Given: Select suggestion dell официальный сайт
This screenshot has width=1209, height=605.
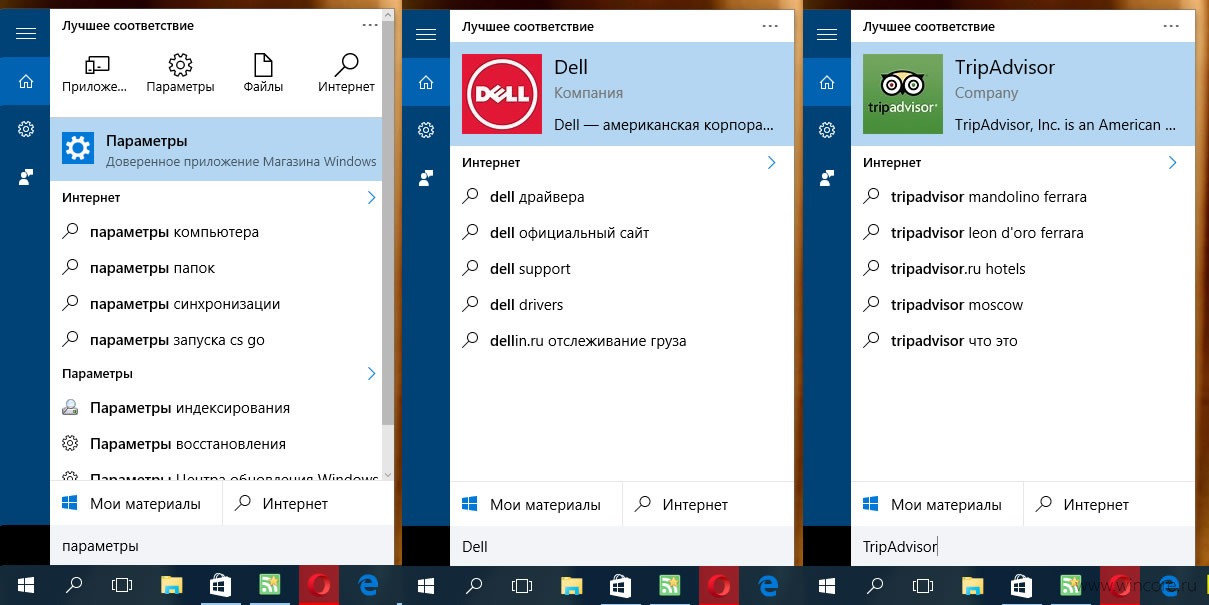Looking at the screenshot, I should pyautogui.click(x=622, y=233).
